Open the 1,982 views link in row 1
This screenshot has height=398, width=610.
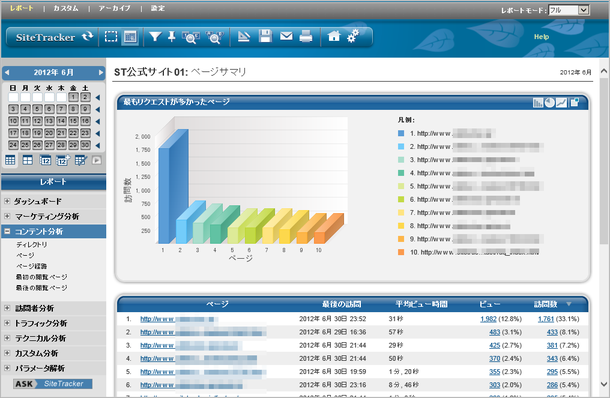(x=488, y=319)
